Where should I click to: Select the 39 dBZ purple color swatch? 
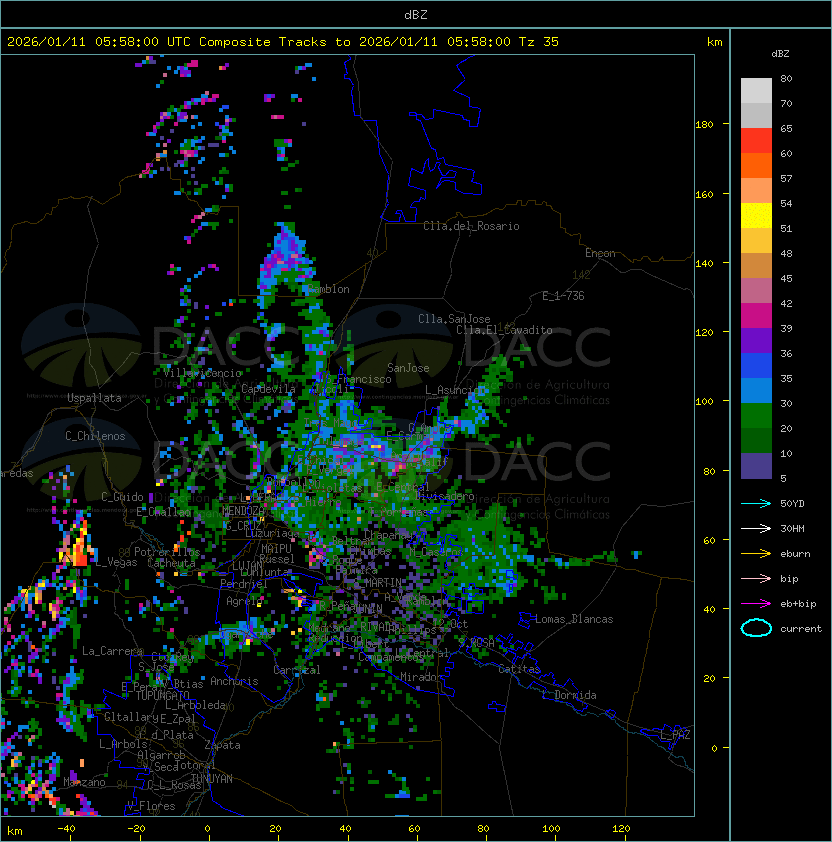(x=756, y=340)
